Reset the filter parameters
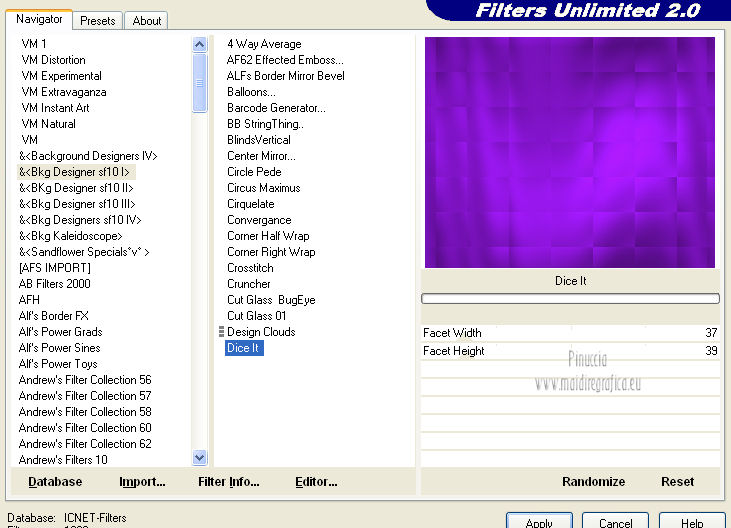 click(x=677, y=481)
